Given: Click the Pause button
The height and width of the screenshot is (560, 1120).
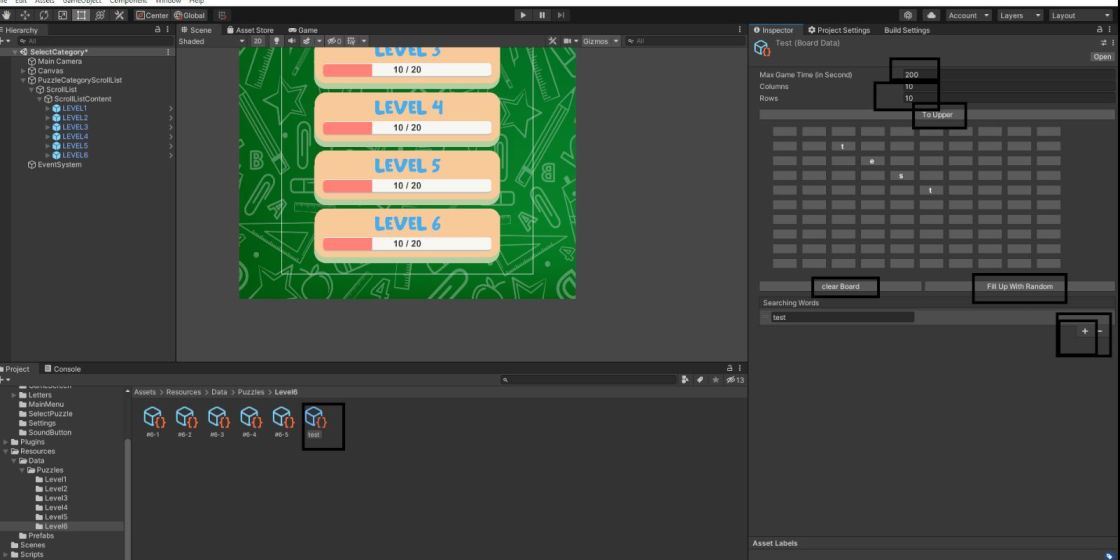Looking at the screenshot, I should (x=542, y=15).
